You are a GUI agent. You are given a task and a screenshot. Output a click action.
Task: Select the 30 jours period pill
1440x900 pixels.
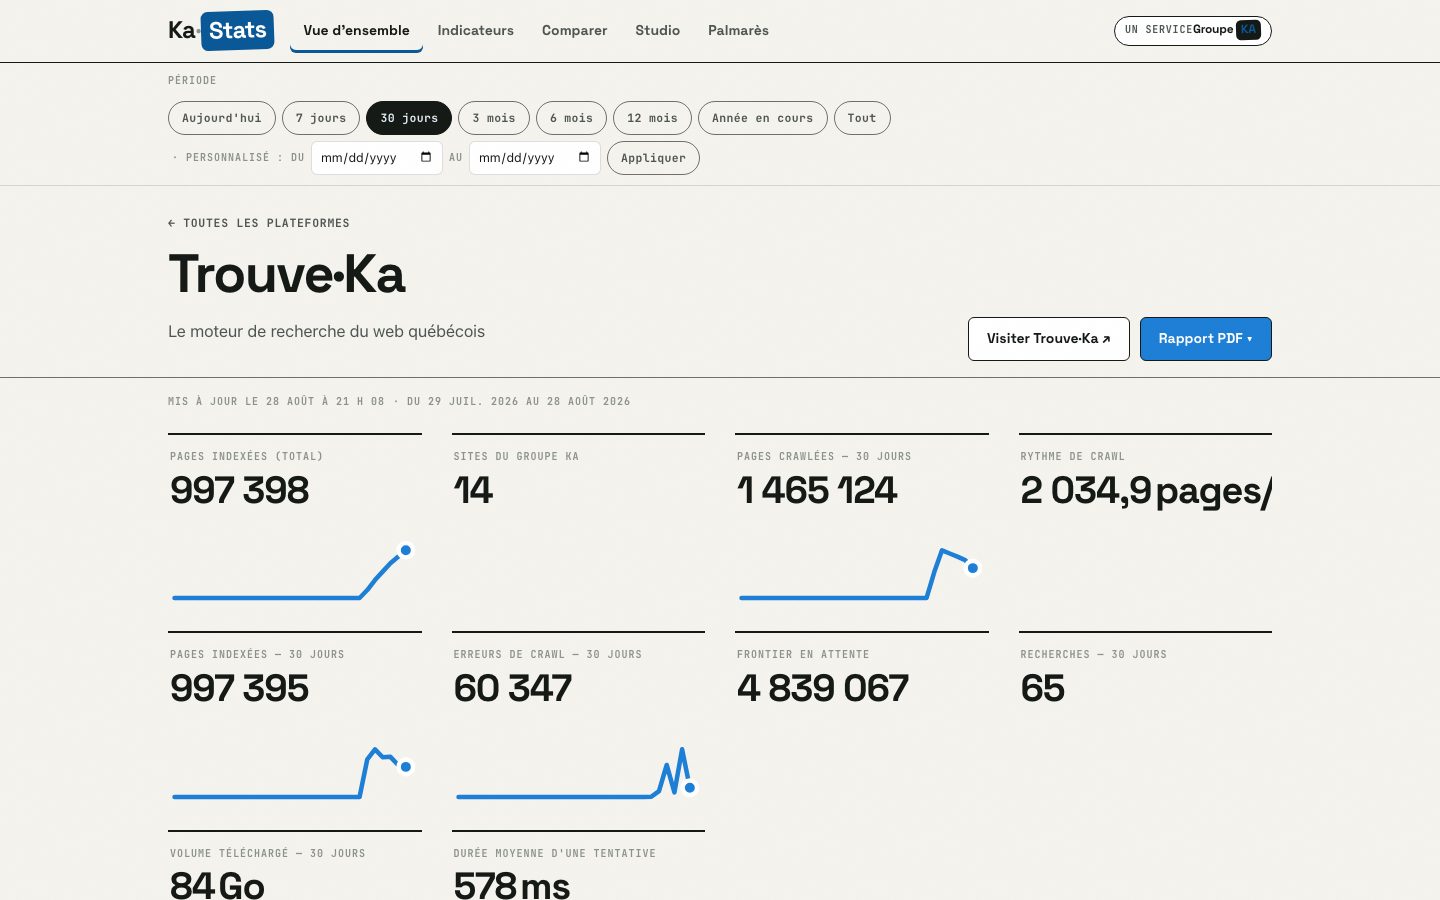pos(409,118)
